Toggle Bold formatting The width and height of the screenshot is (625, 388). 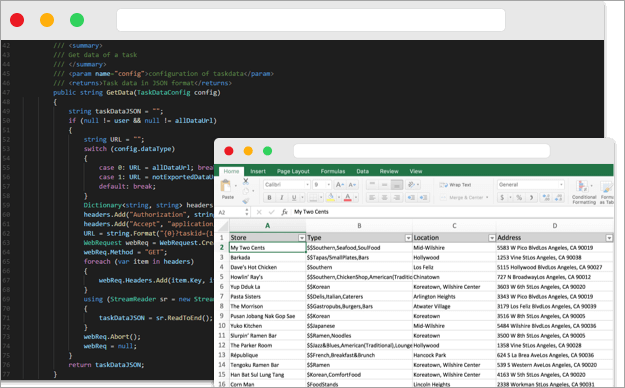pyautogui.click(x=269, y=197)
